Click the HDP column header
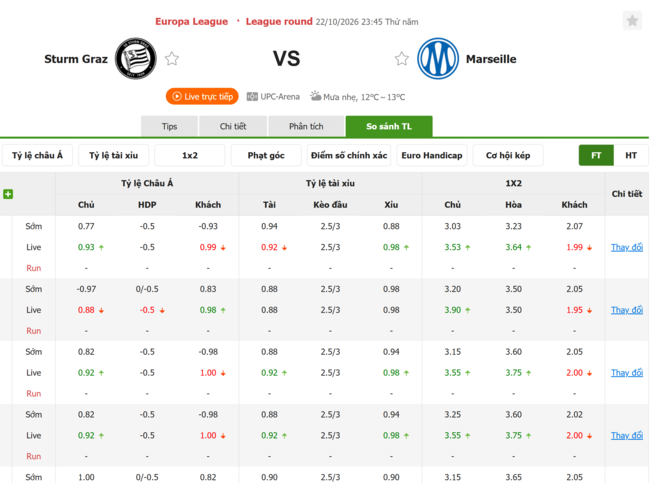 (x=147, y=204)
